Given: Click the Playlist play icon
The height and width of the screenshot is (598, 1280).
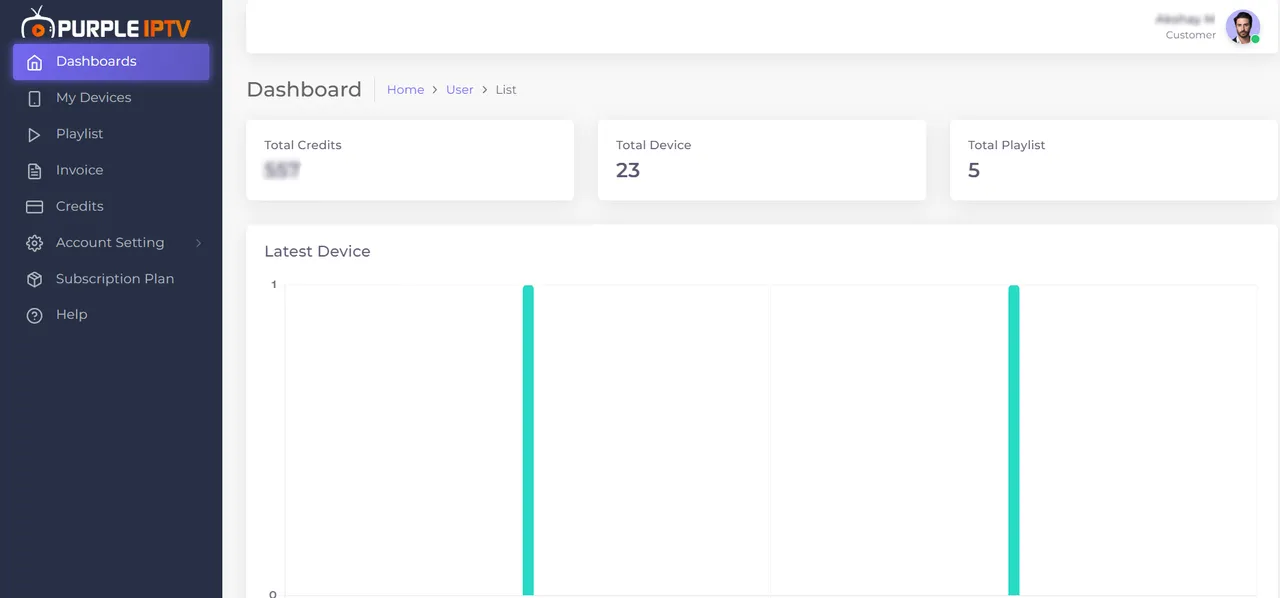Looking at the screenshot, I should (35, 134).
